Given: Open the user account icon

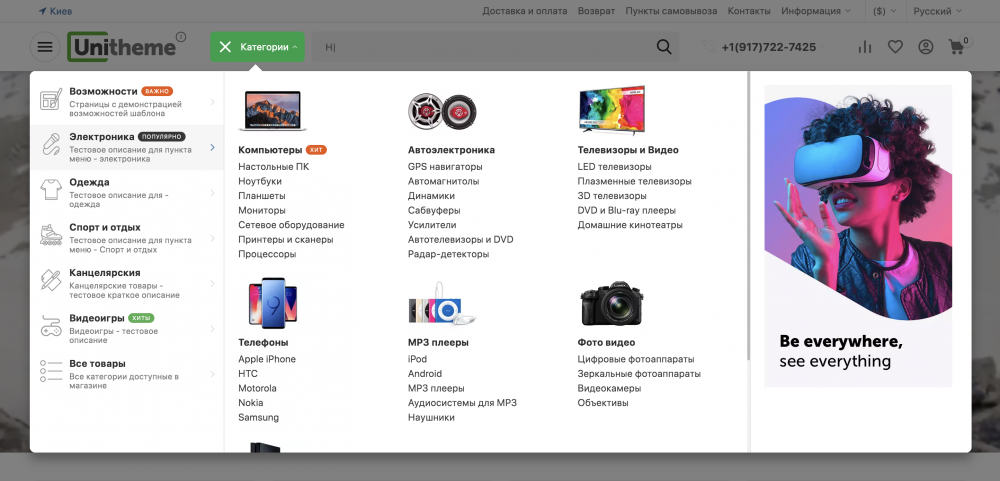Looking at the screenshot, I should 926,47.
